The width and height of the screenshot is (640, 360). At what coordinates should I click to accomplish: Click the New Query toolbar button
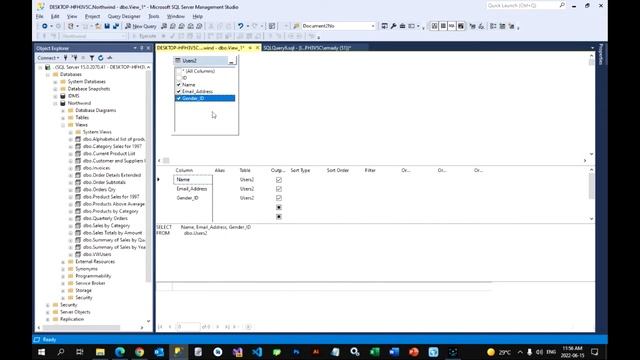coord(140,26)
